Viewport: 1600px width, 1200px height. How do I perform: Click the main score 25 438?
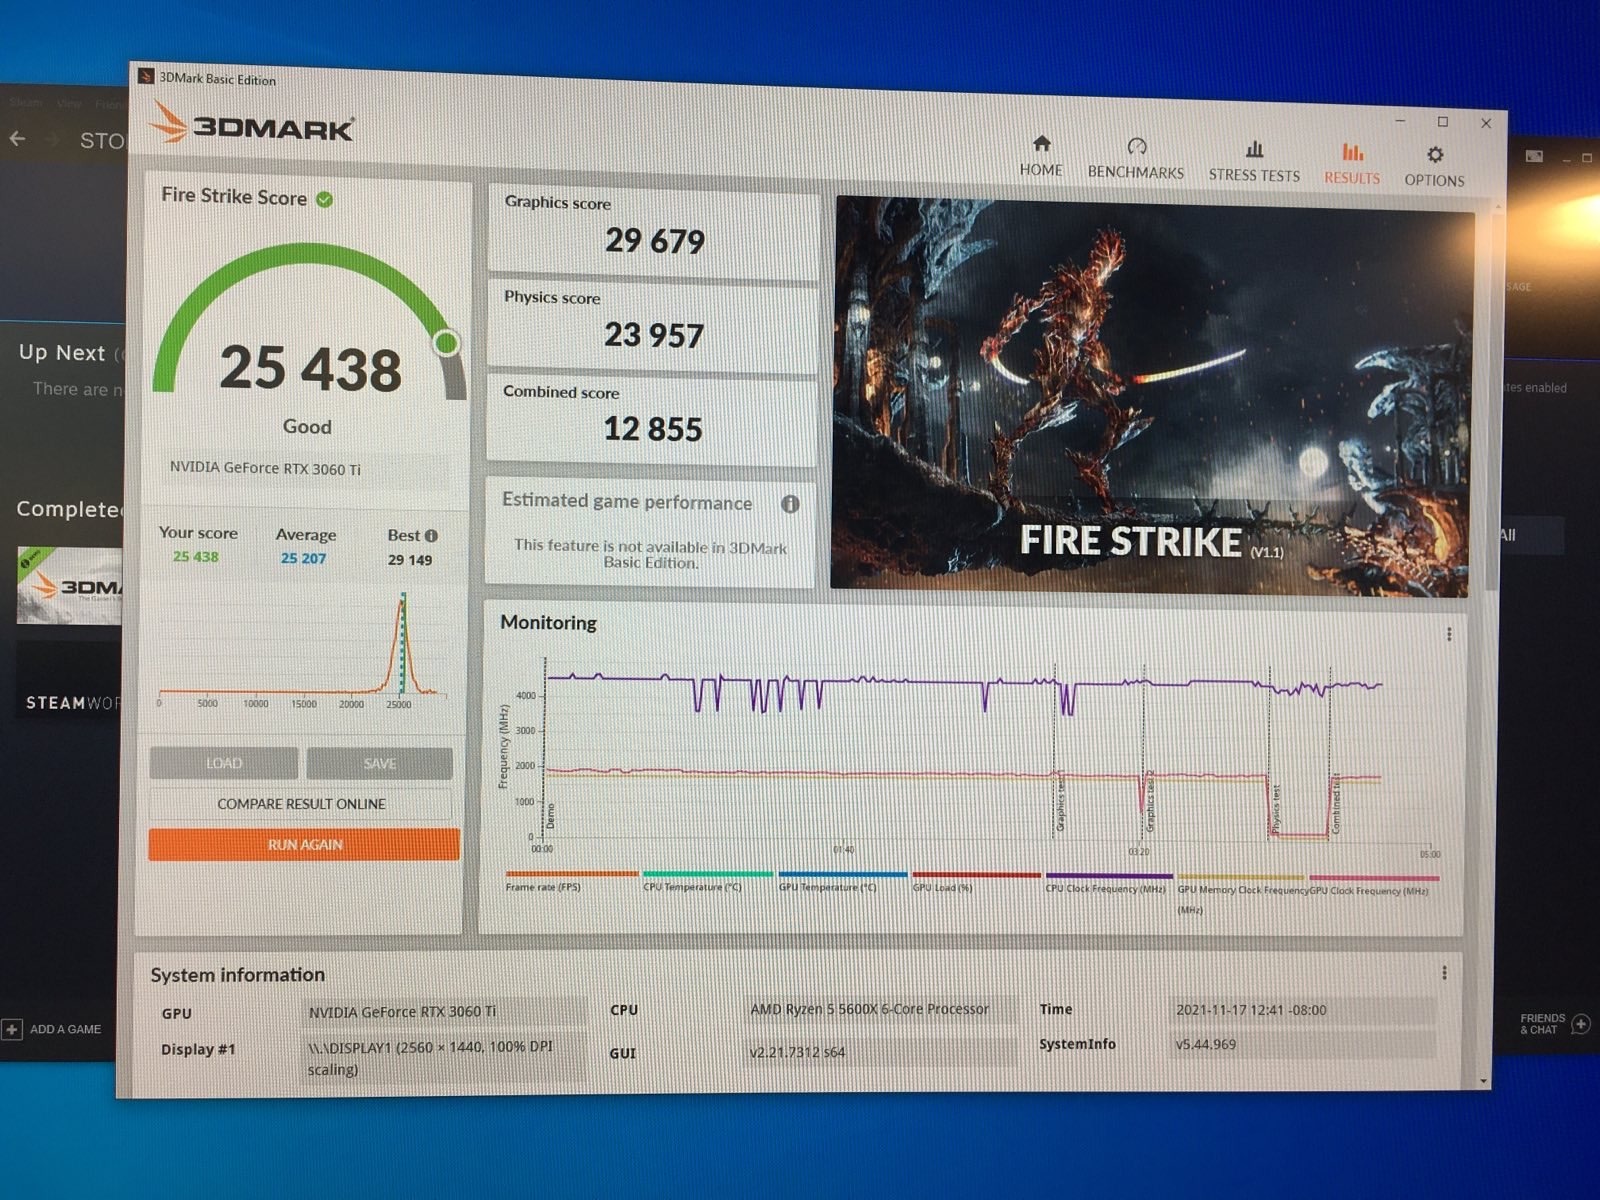pyautogui.click(x=310, y=368)
